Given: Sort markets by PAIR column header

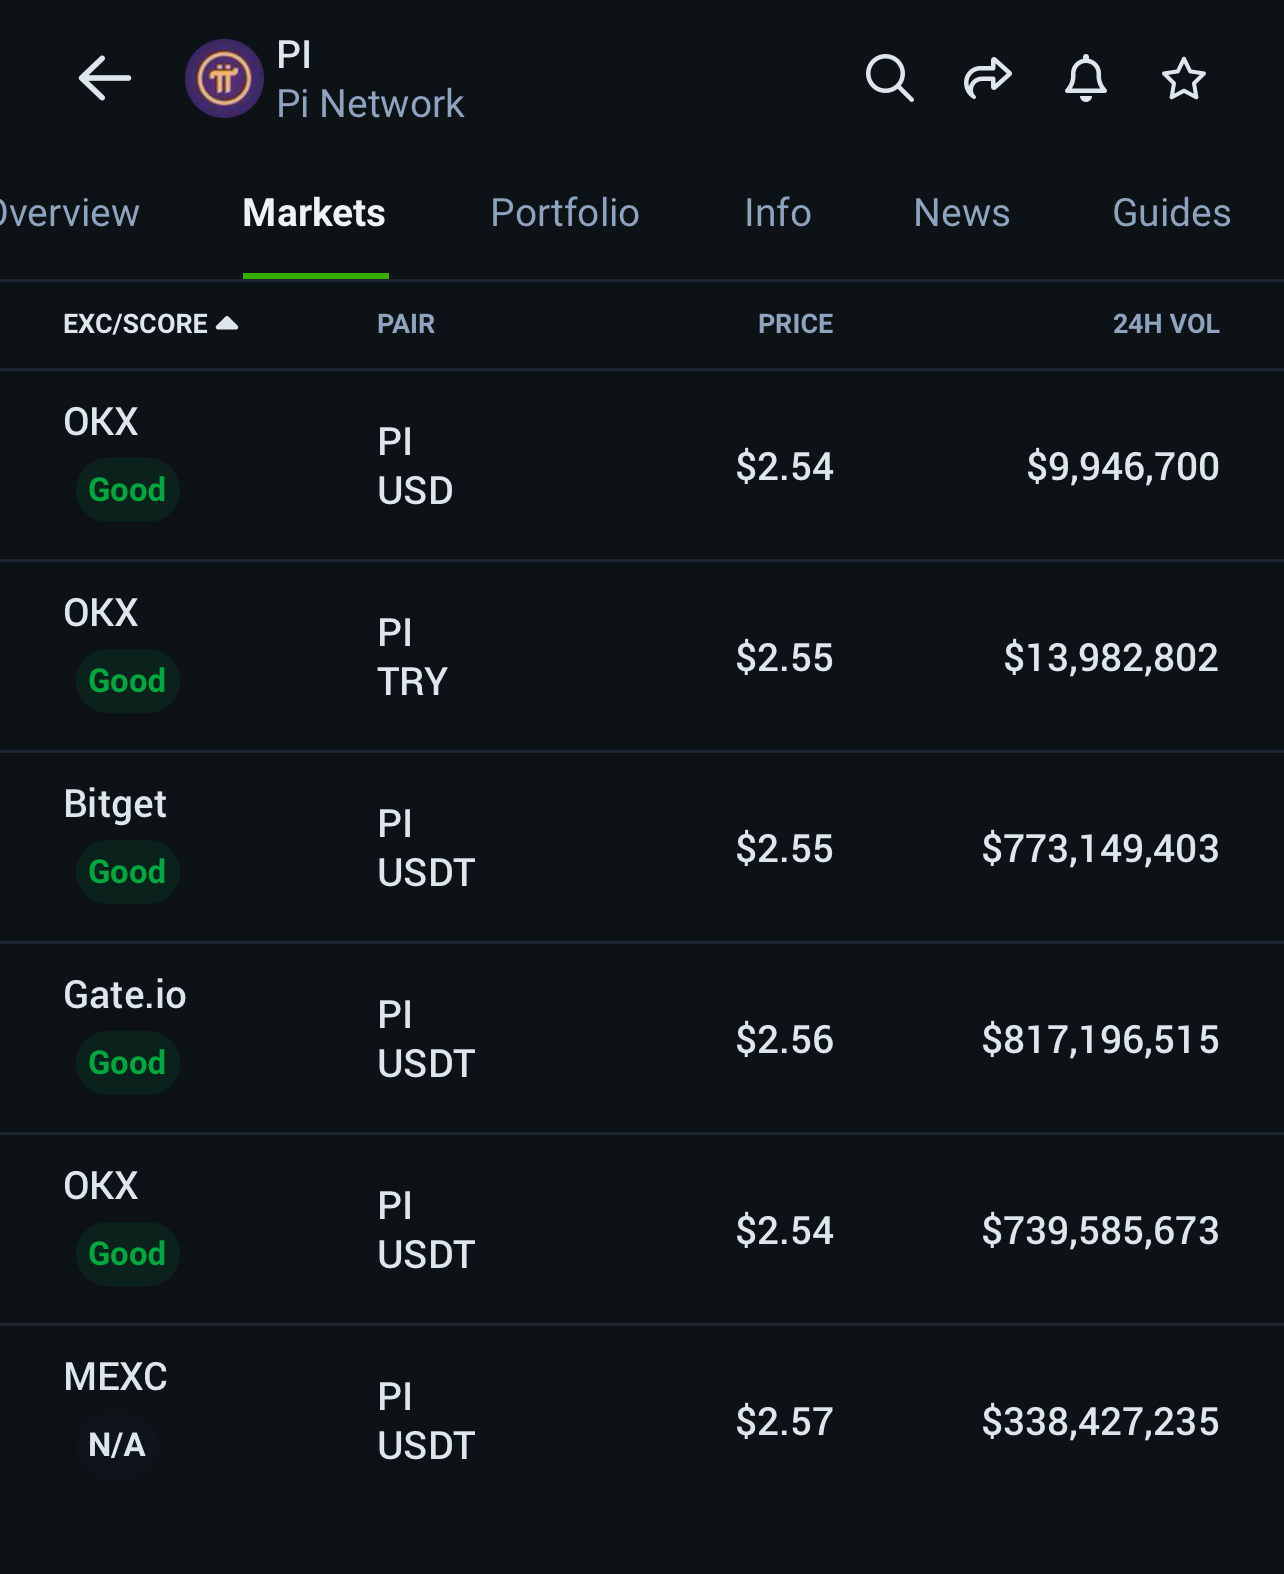Looking at the screenshot, I should tap(406, 324).
